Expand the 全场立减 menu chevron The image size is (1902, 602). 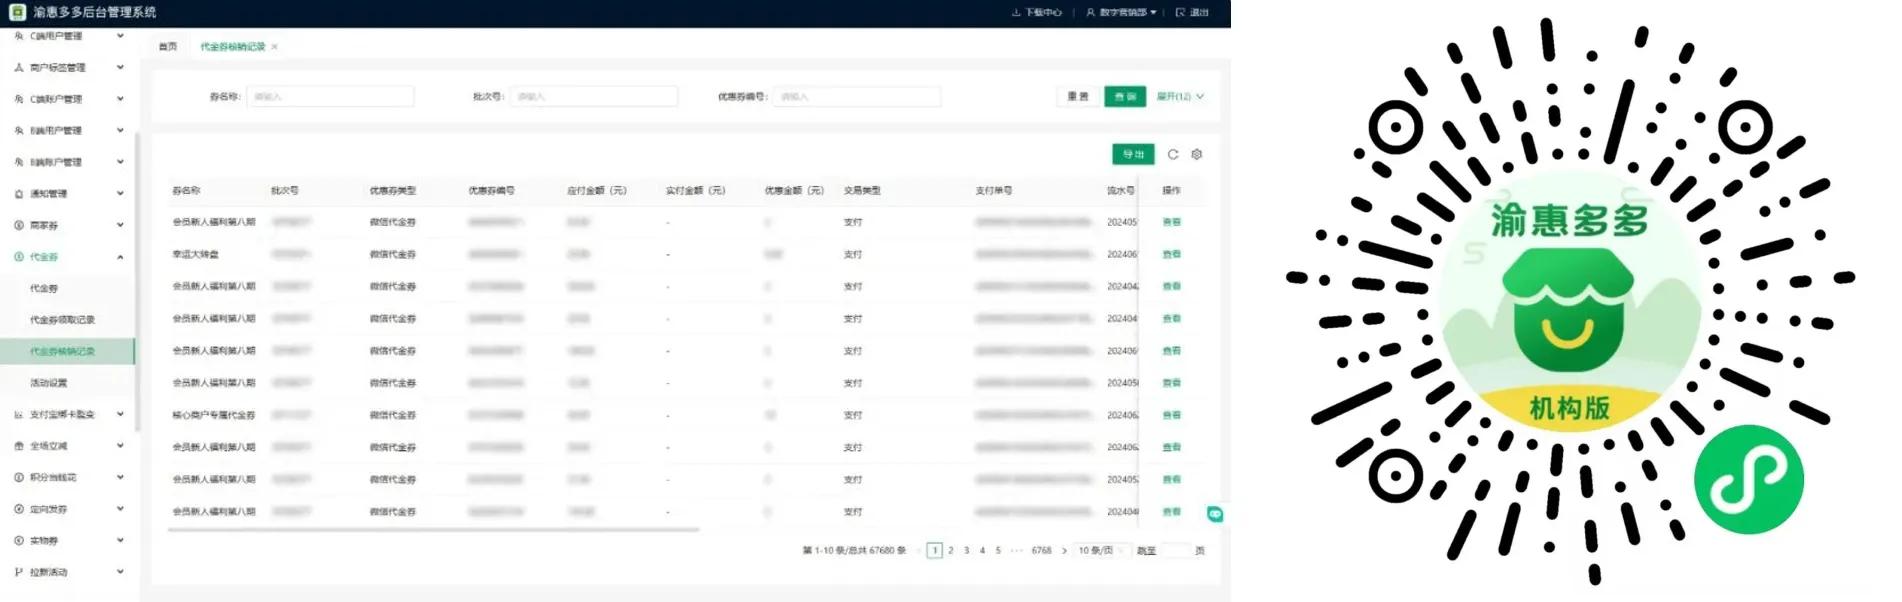pos(120,446)
